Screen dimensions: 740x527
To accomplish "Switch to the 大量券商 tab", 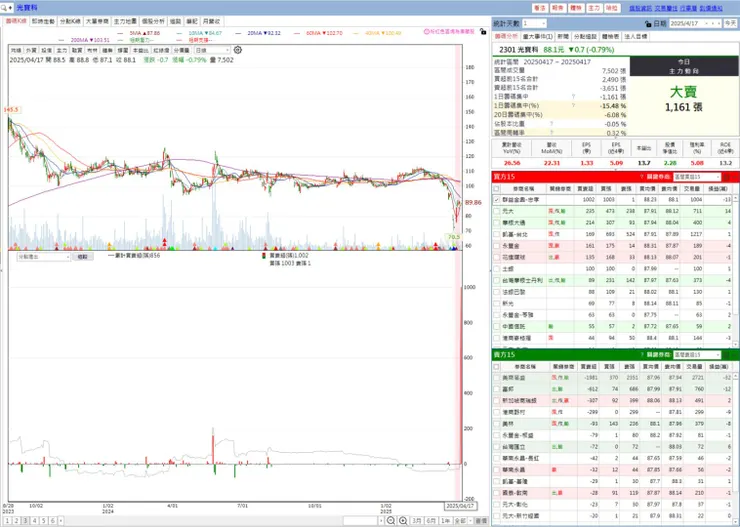I will pyautogui.click(x=97, y=21).
